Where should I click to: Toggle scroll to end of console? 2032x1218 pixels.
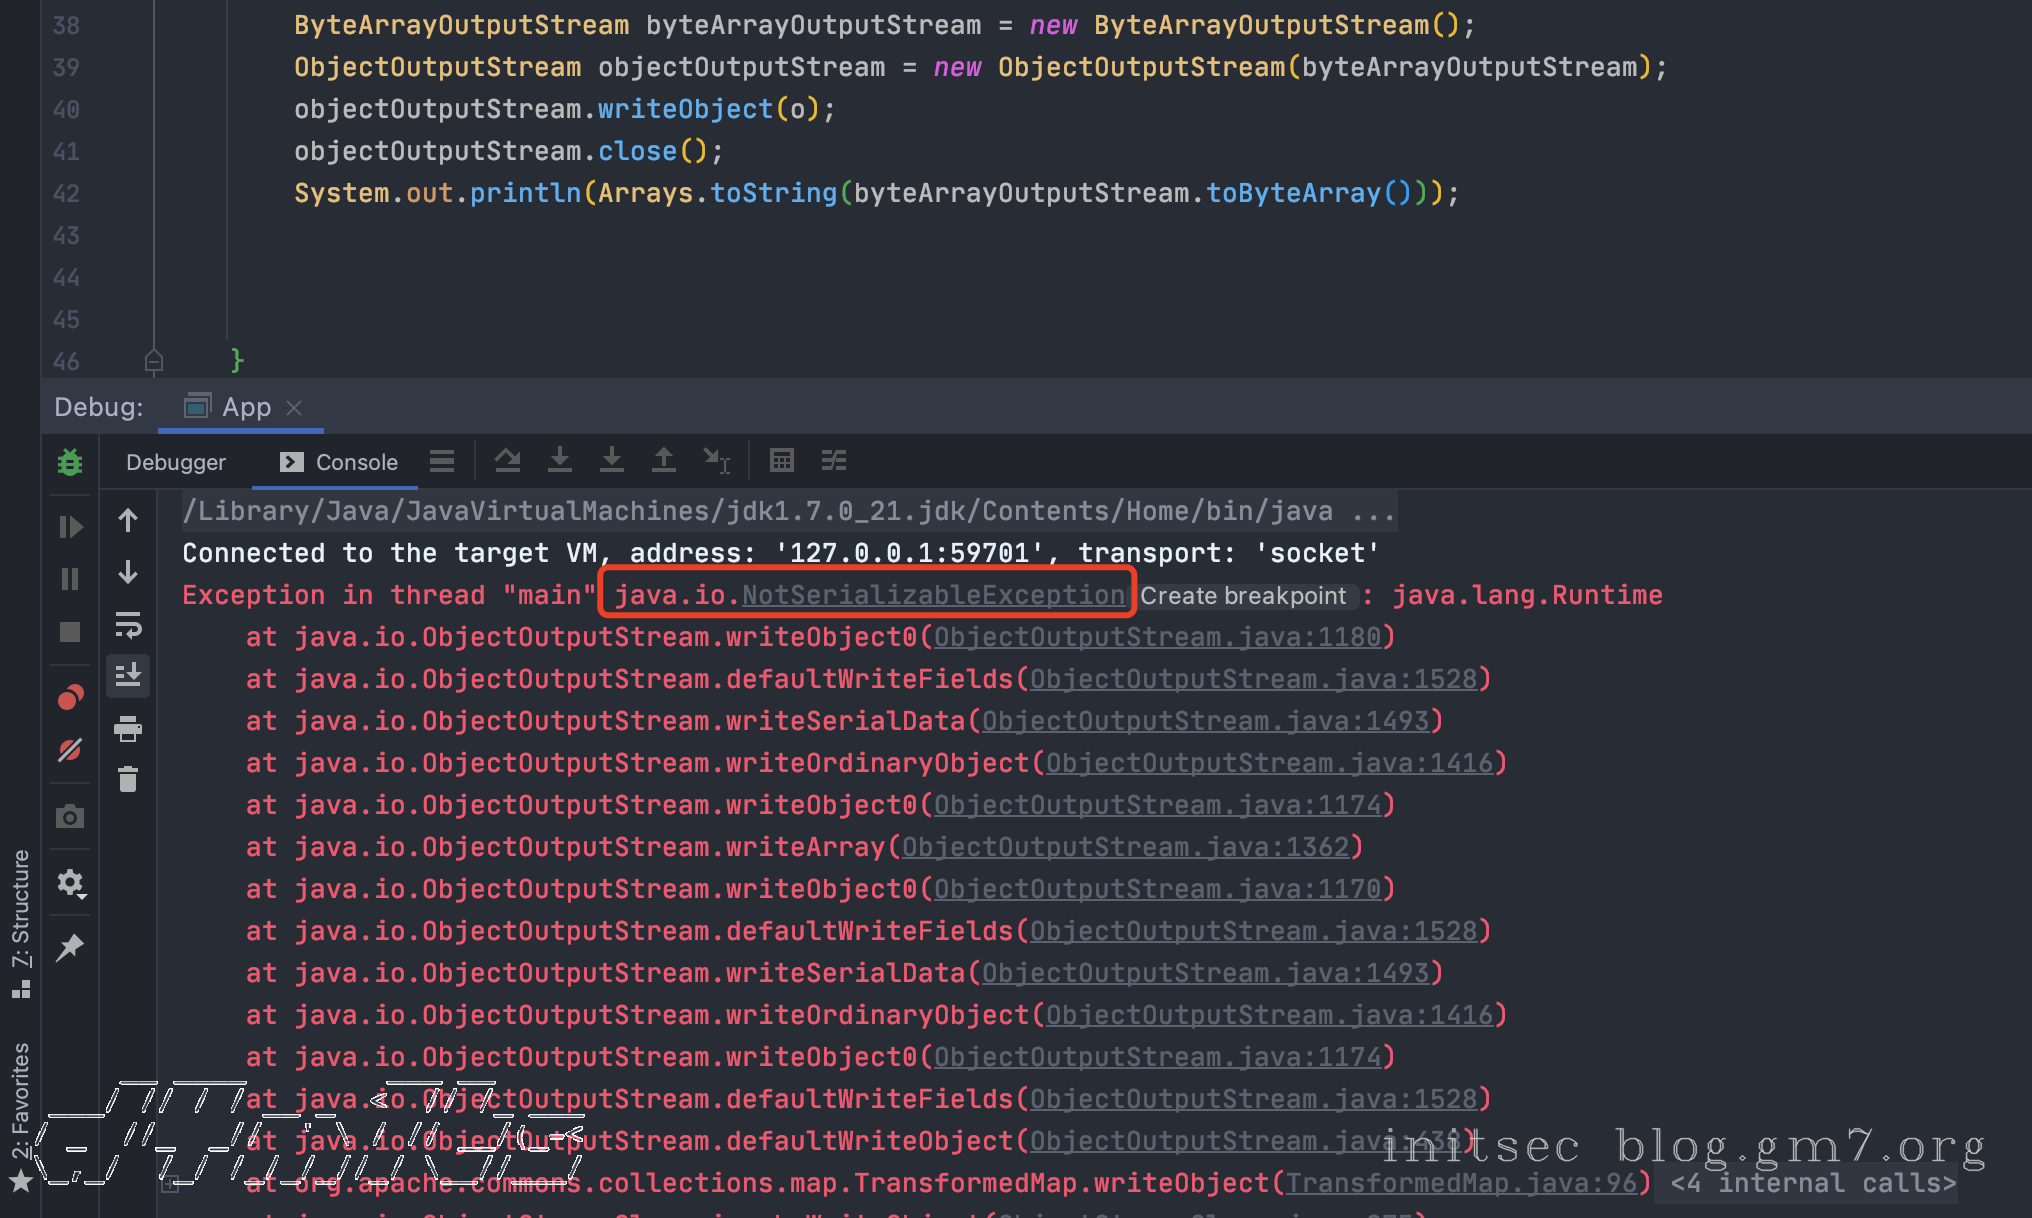point(128,676)
